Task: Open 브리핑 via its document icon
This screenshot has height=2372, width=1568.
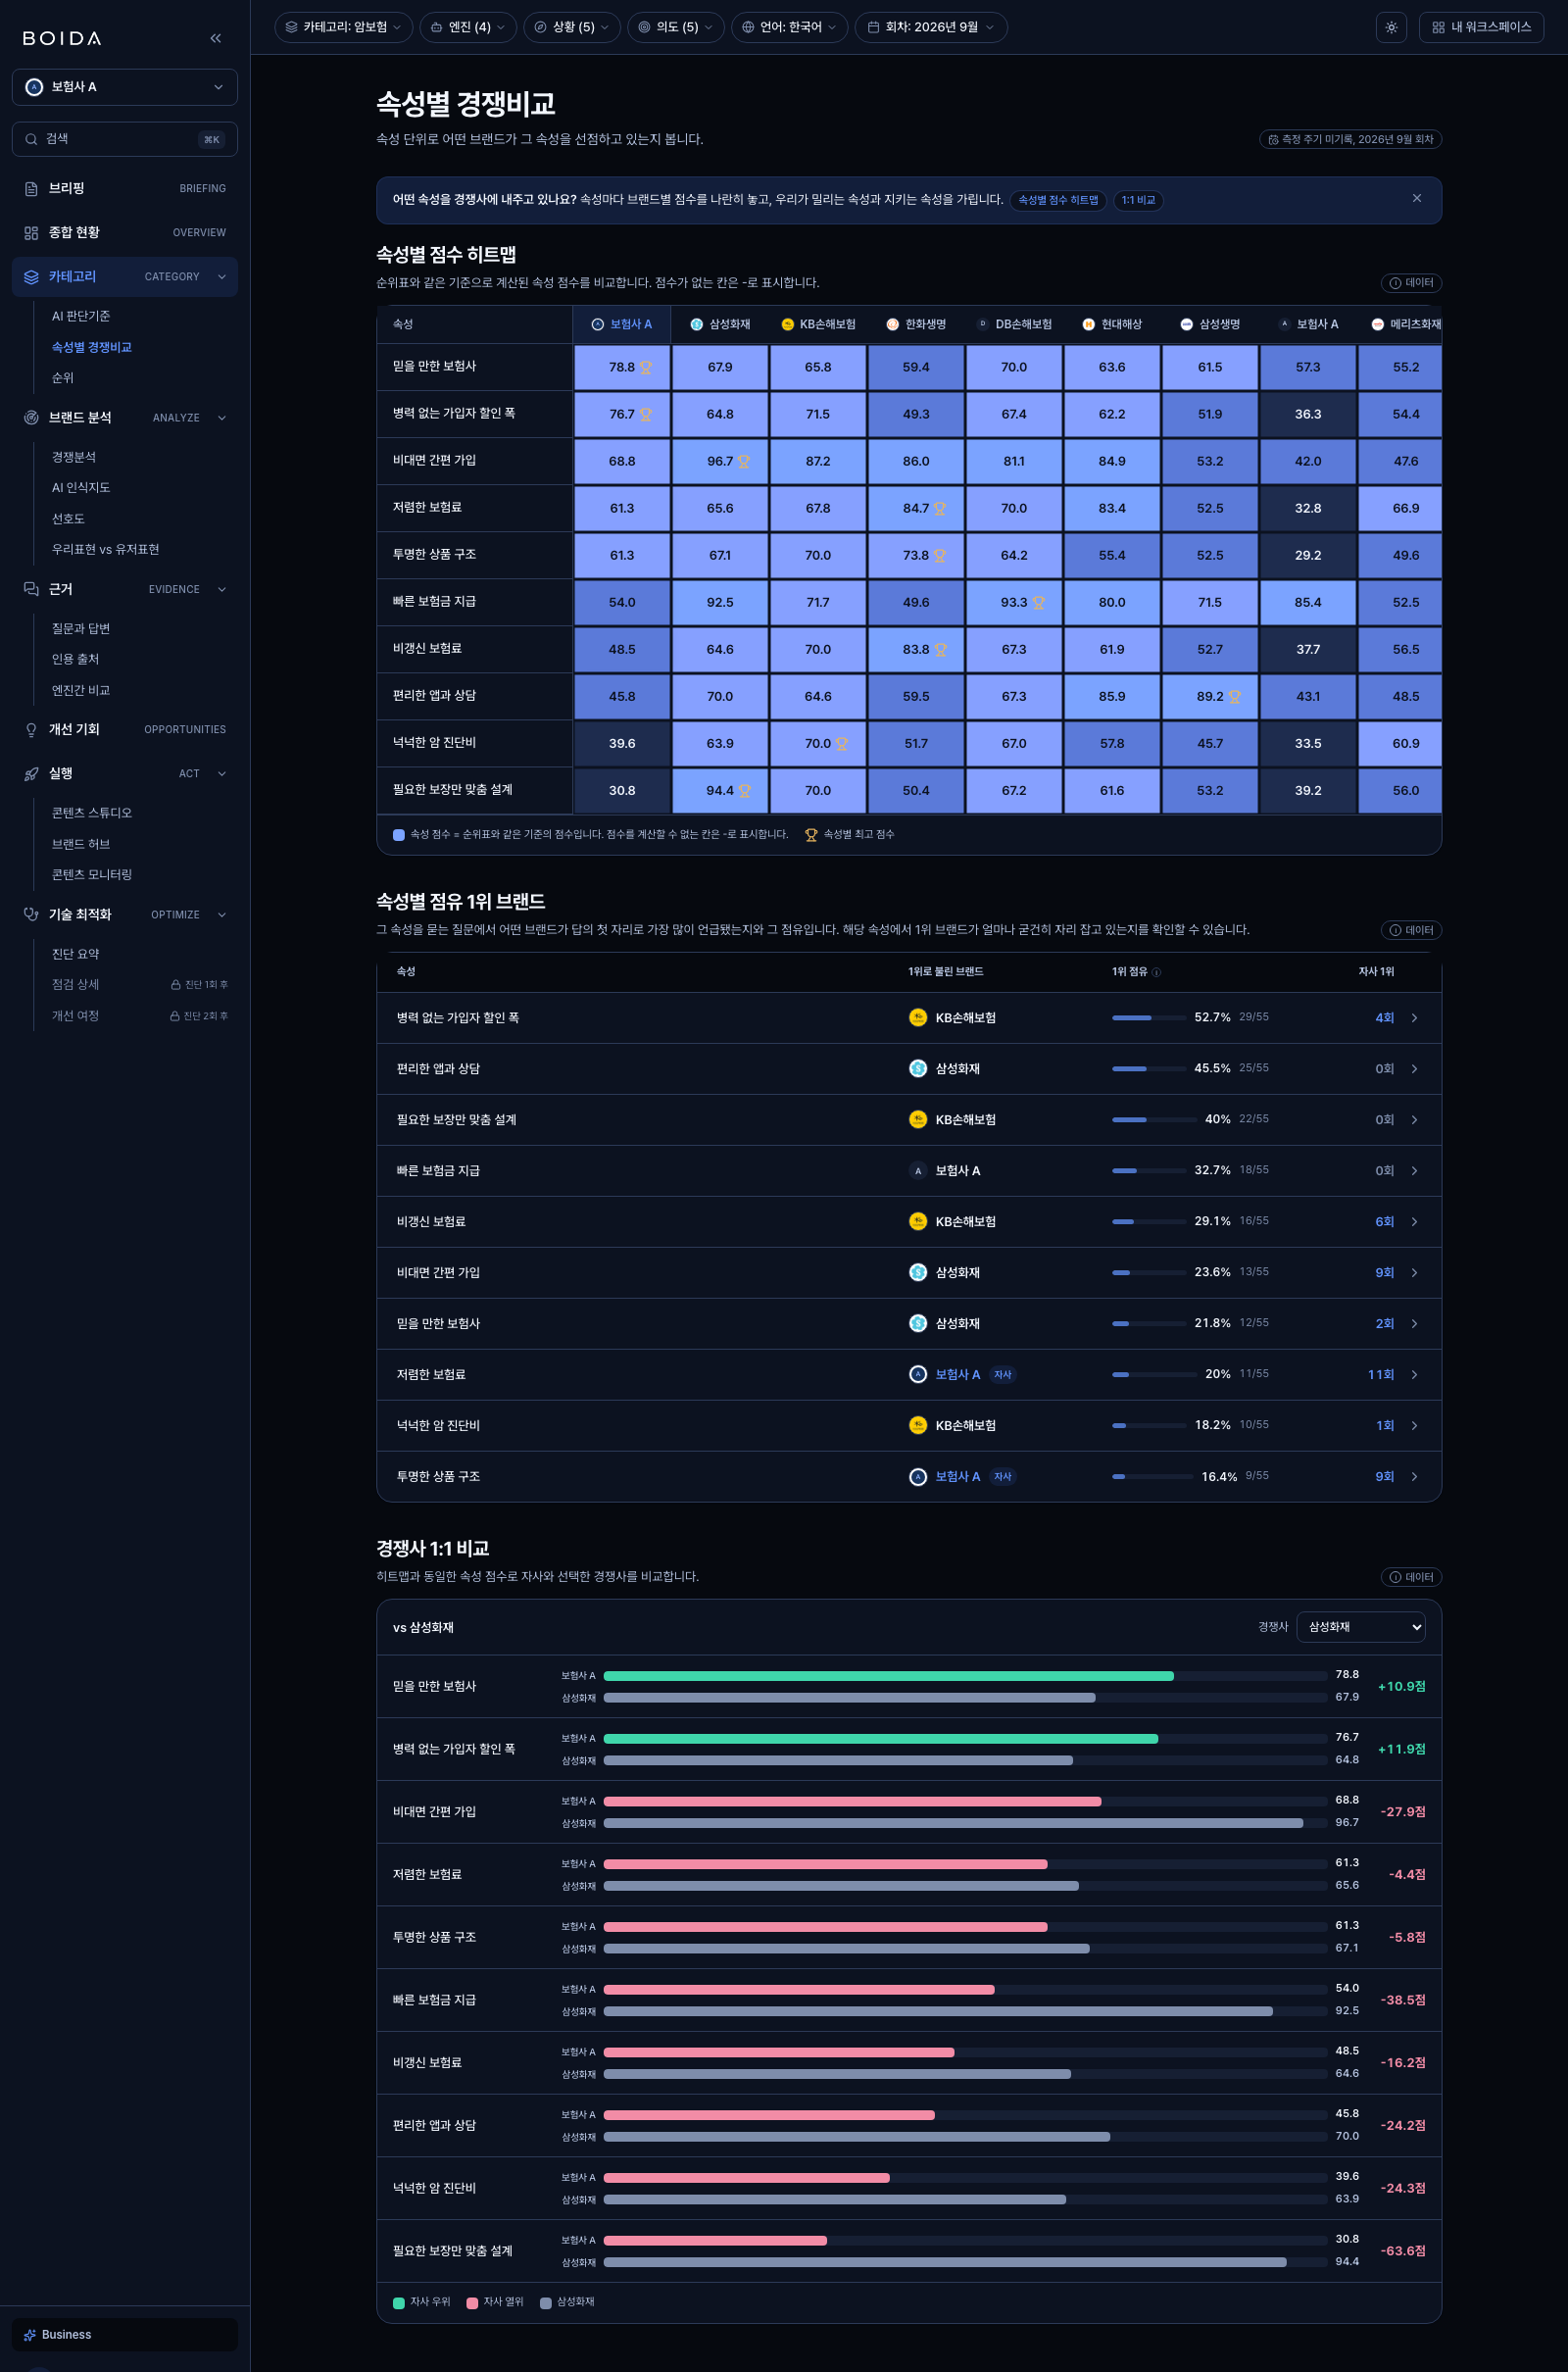Action: 31,188
